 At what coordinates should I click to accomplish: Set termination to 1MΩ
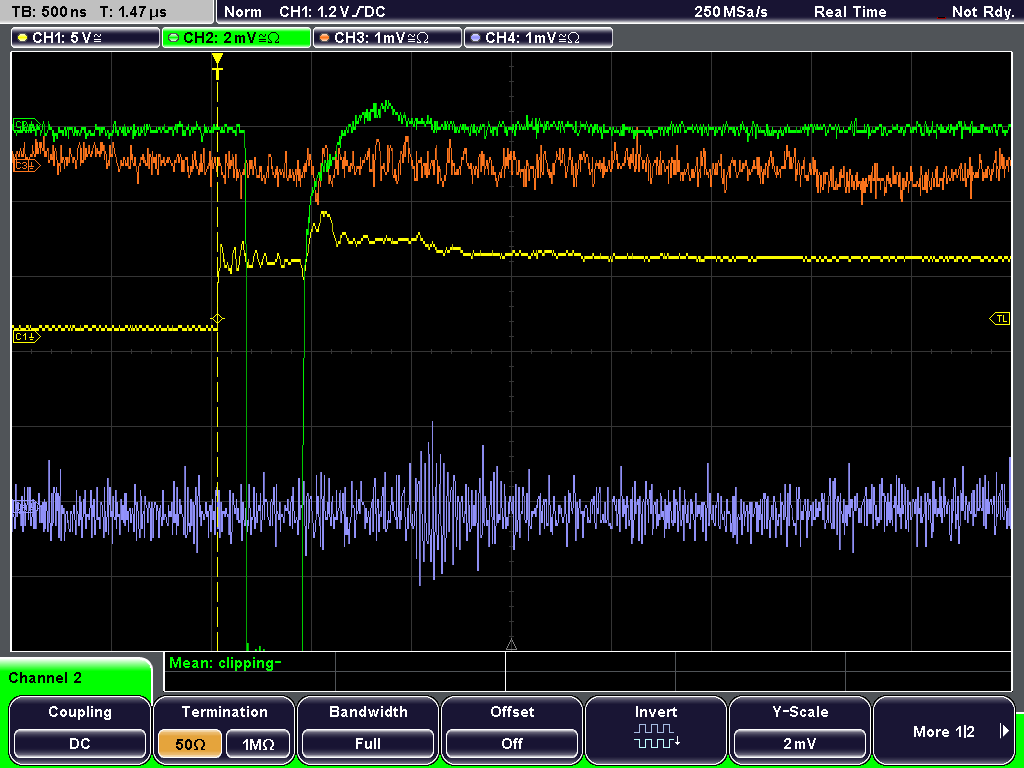point(258,744)
